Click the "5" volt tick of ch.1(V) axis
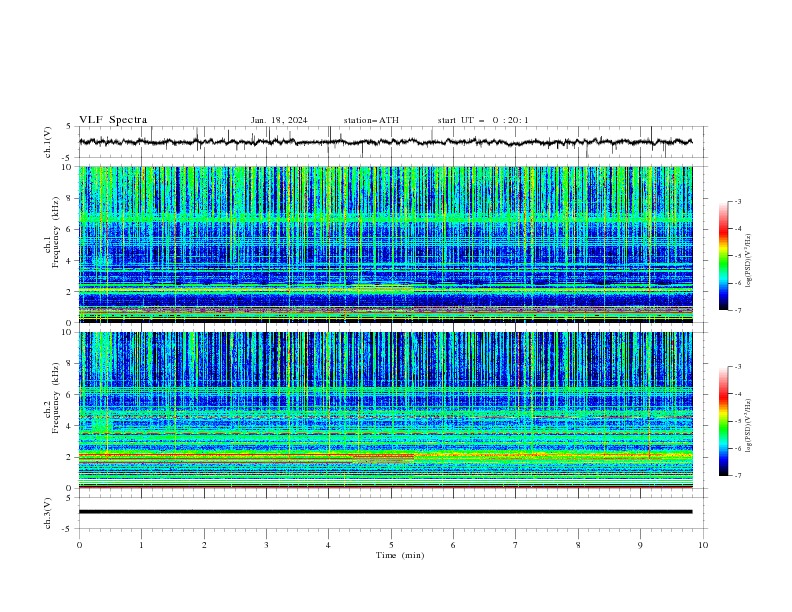 coord(70,126)
